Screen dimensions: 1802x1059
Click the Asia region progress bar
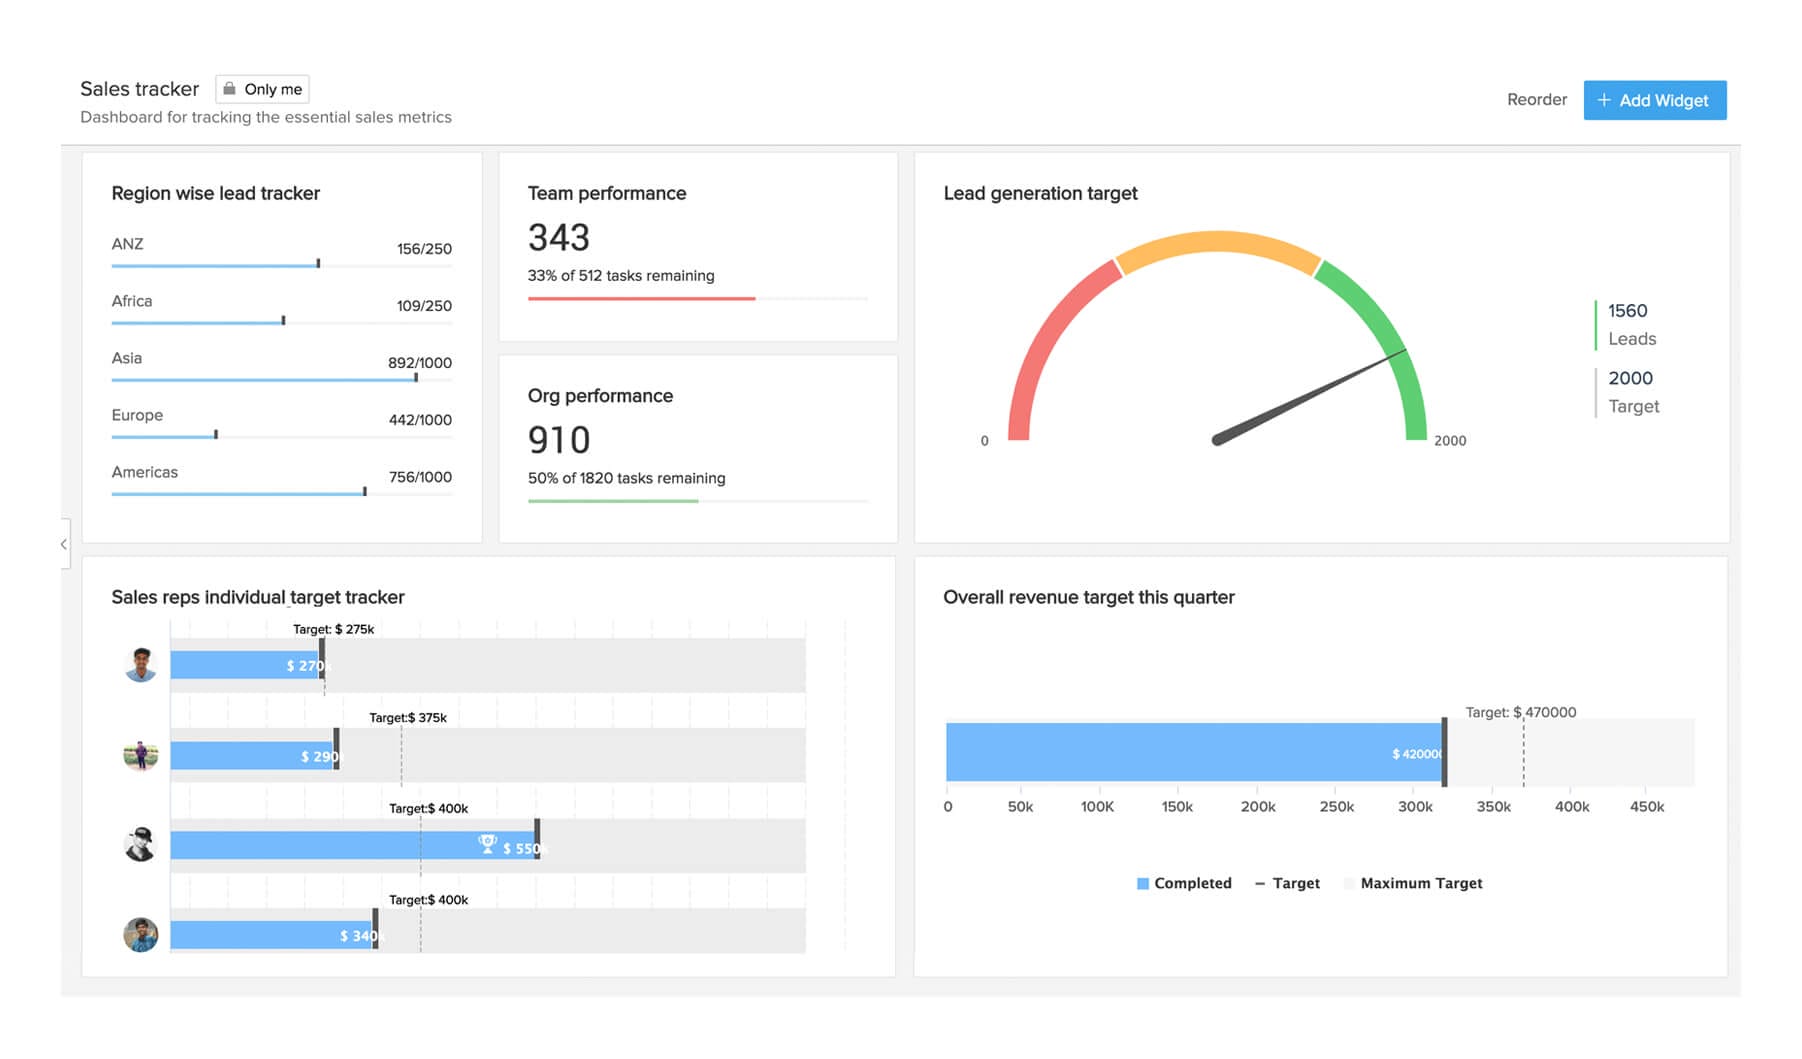[x=264, y=379]
